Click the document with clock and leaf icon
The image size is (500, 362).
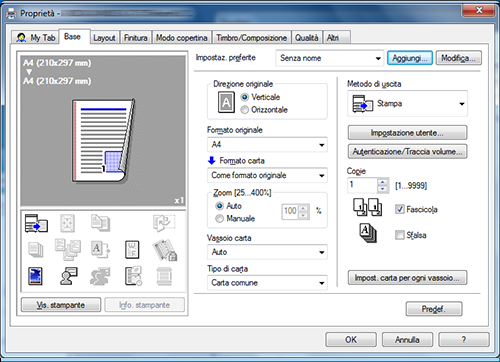tap(133, 276)
